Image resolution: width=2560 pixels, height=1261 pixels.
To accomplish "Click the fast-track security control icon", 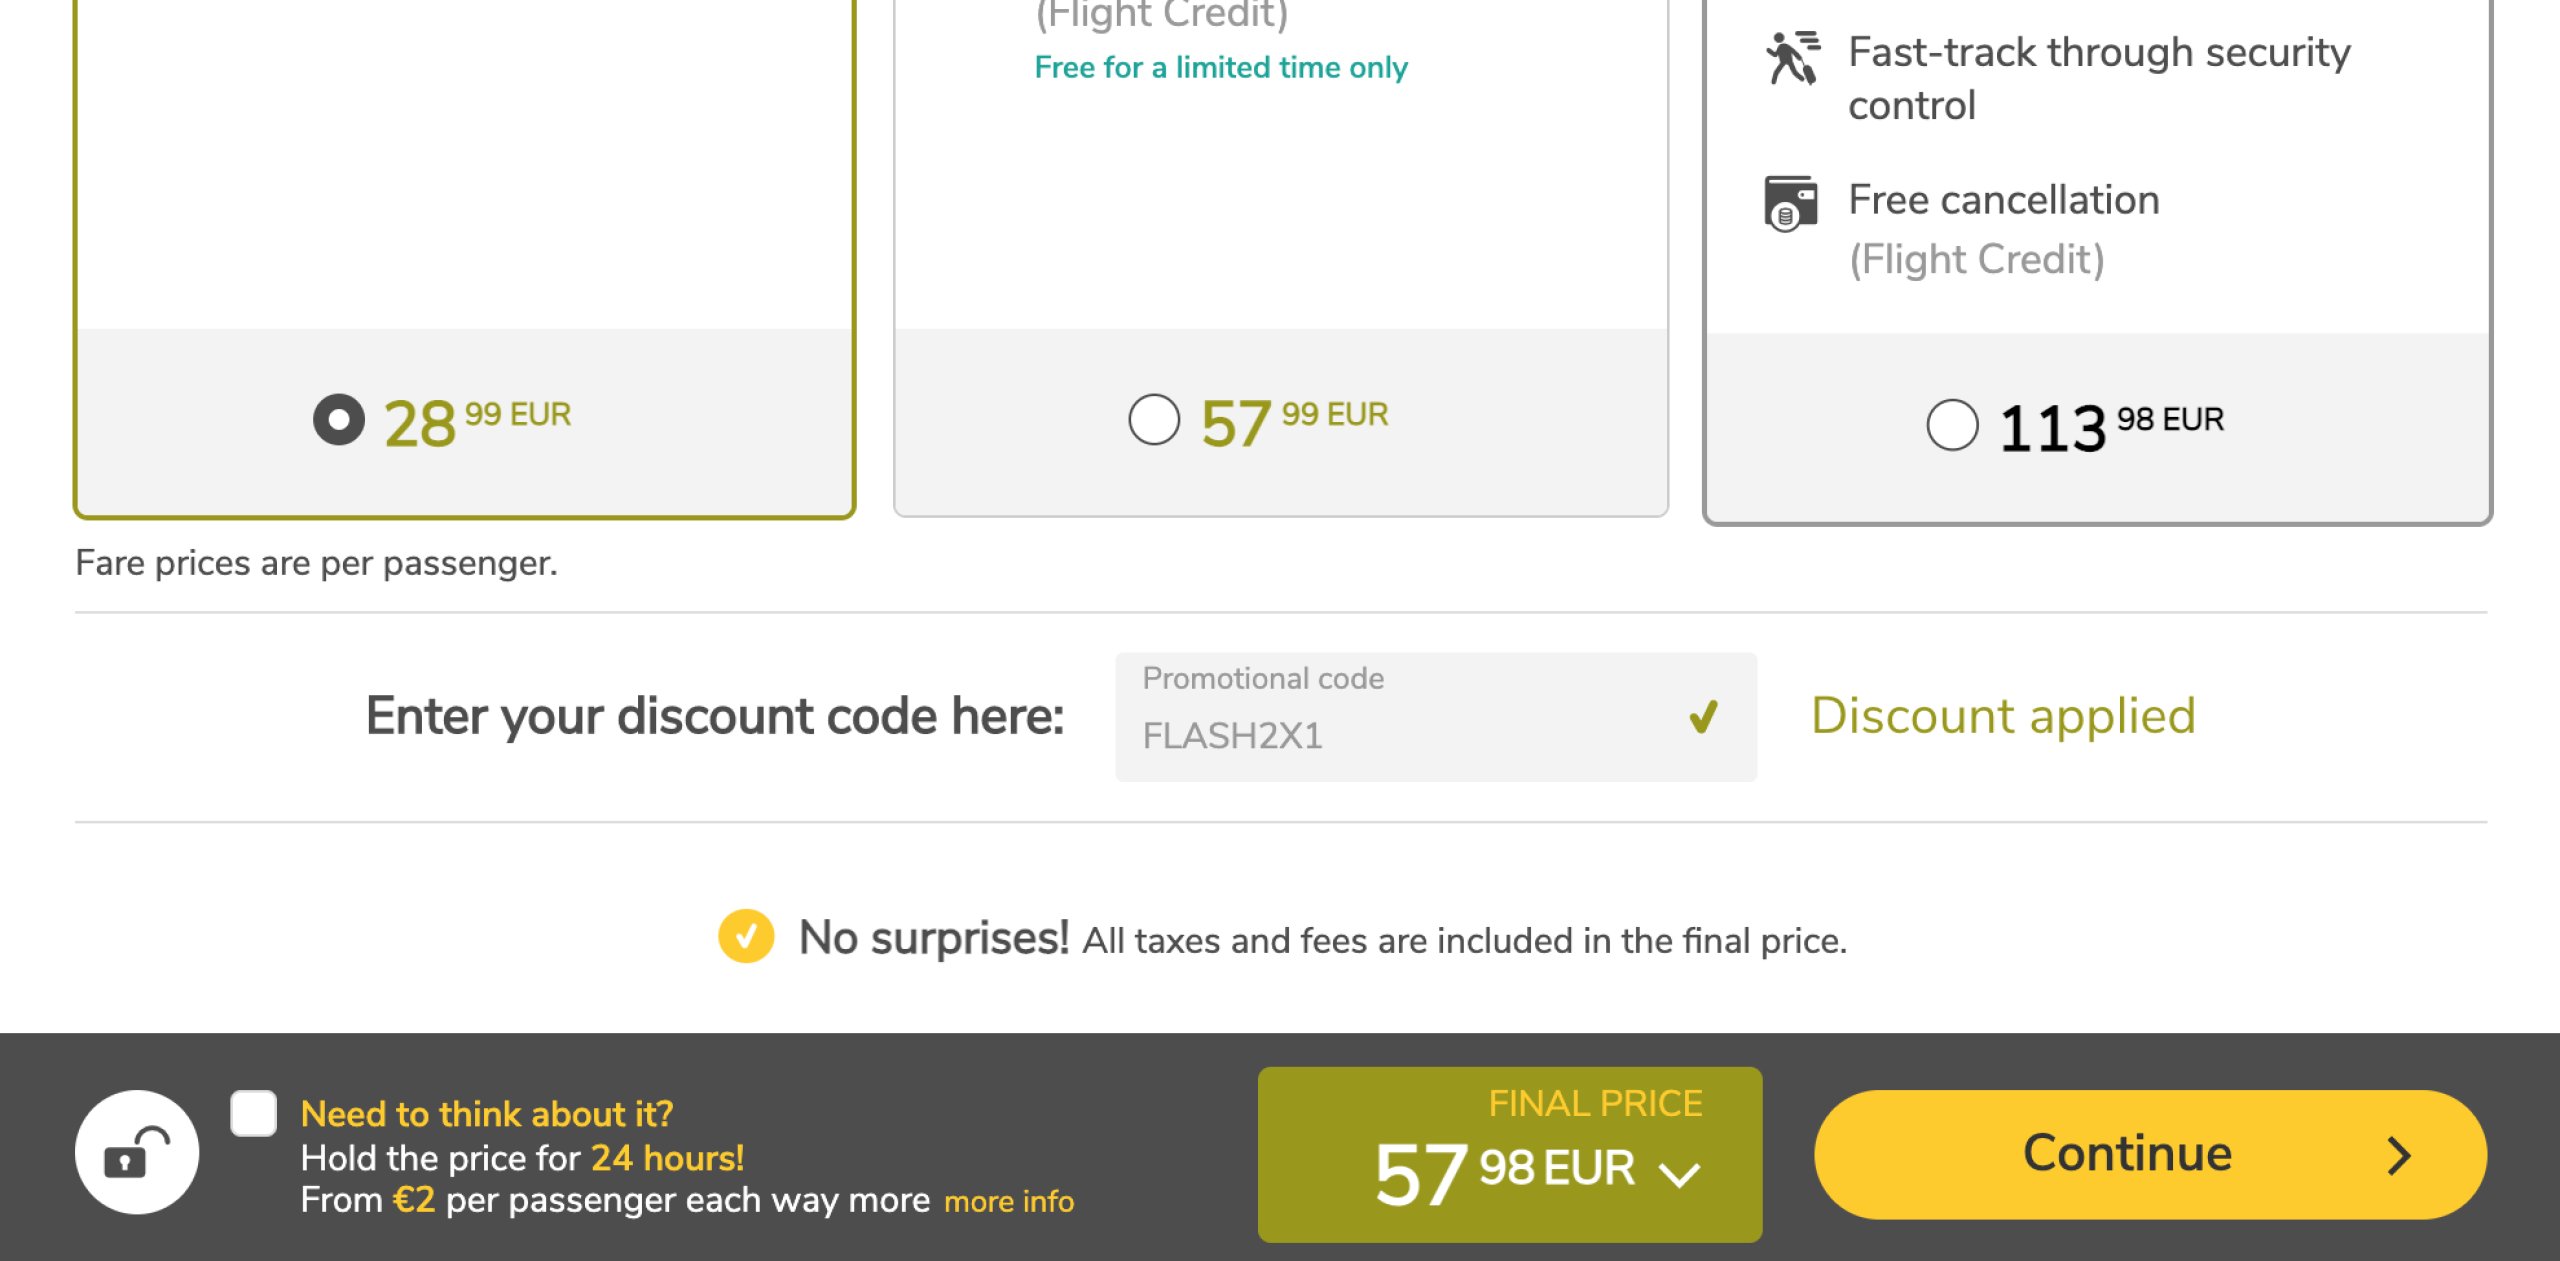I will pyautogui.click(x=1792, y=58).
